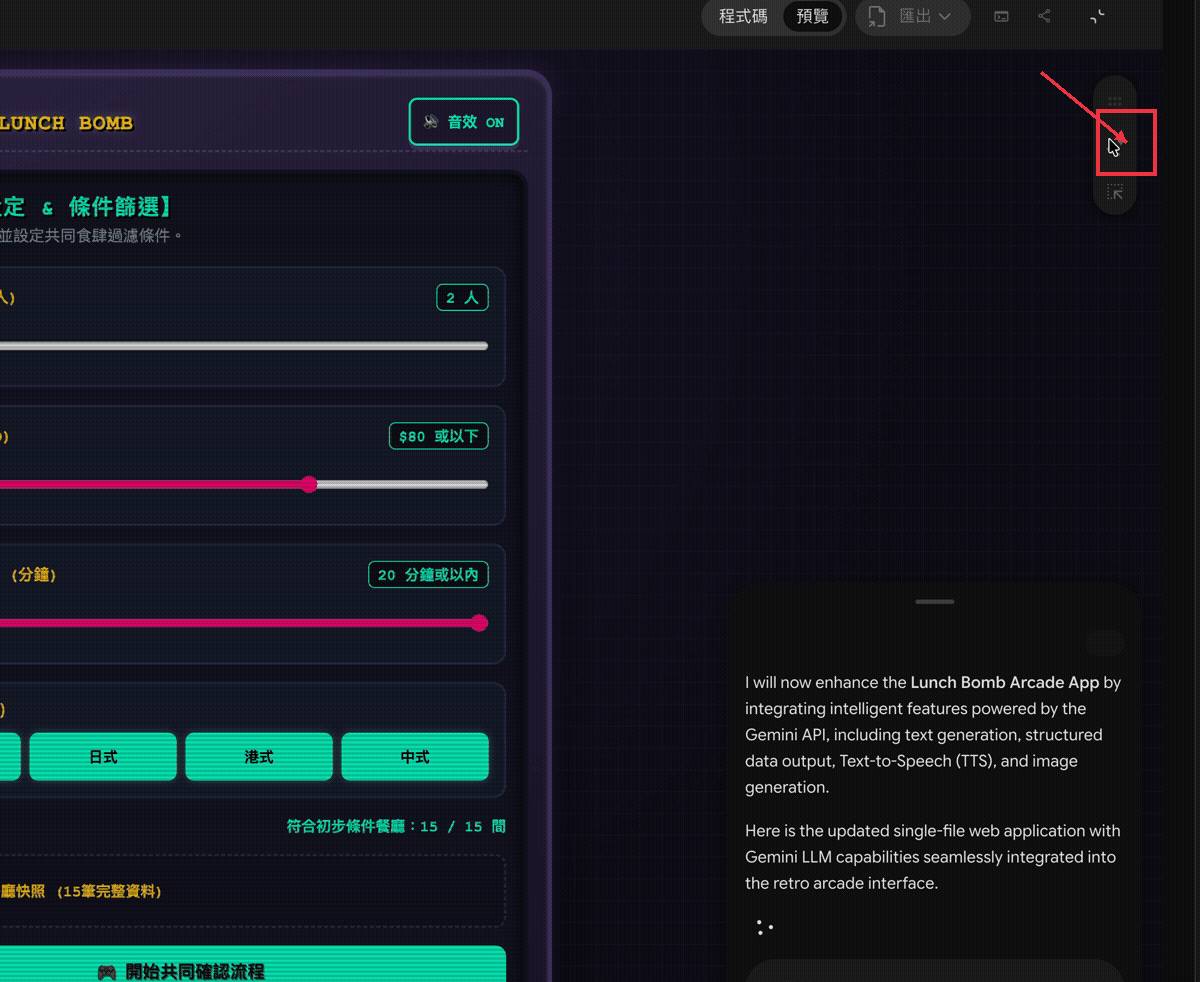The width and height of the screenshot is (1200, 982).
Task: Toggle the 日式 cuisine filter
Action: [103, 757]
